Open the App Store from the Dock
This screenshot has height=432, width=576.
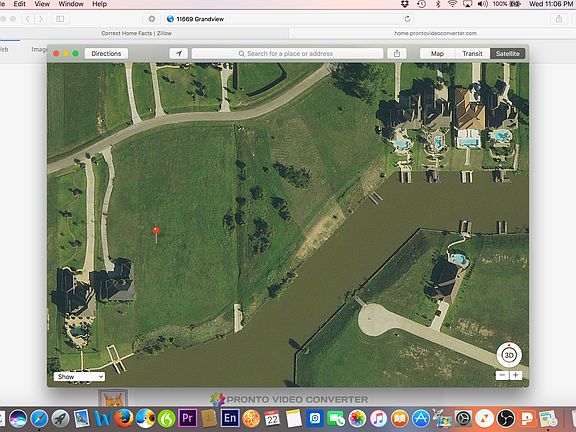tap(421, 418)
